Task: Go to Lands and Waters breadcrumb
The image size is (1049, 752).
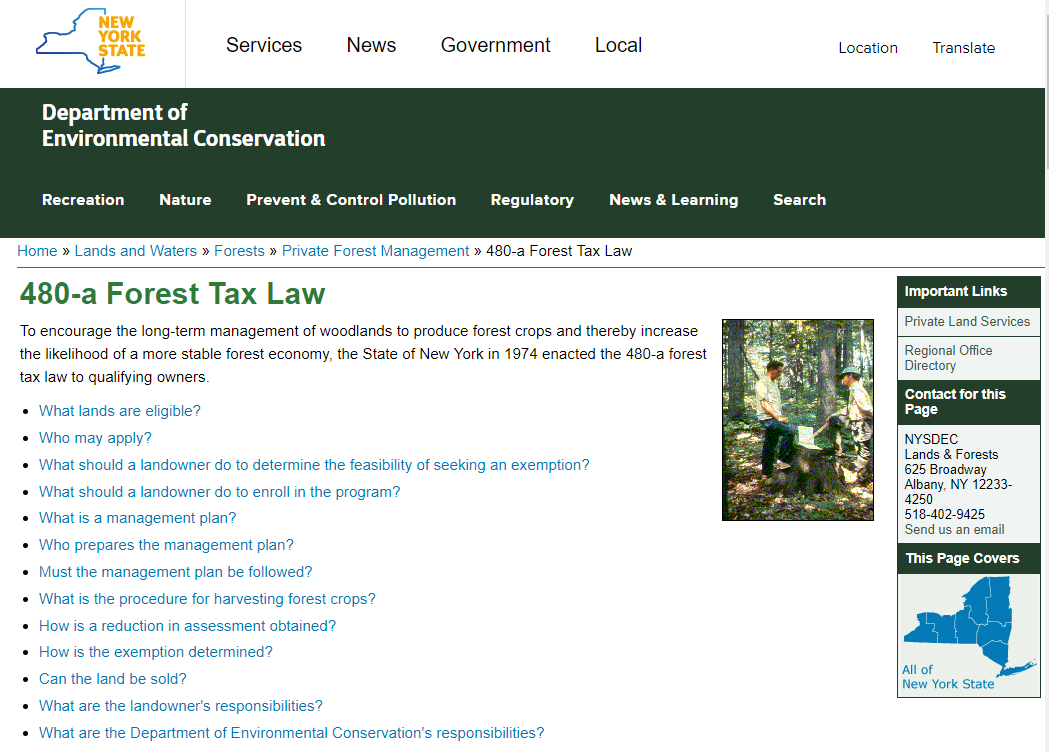Action: point(136,251)
